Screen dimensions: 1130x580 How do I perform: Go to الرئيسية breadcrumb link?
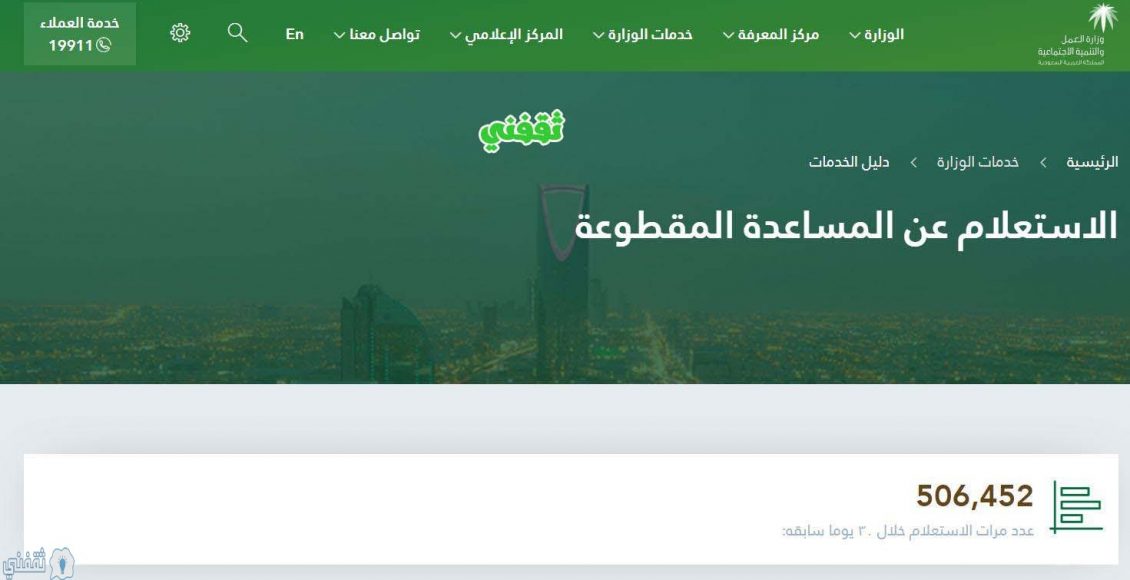pyautogui.click(x=1093, y=162)
